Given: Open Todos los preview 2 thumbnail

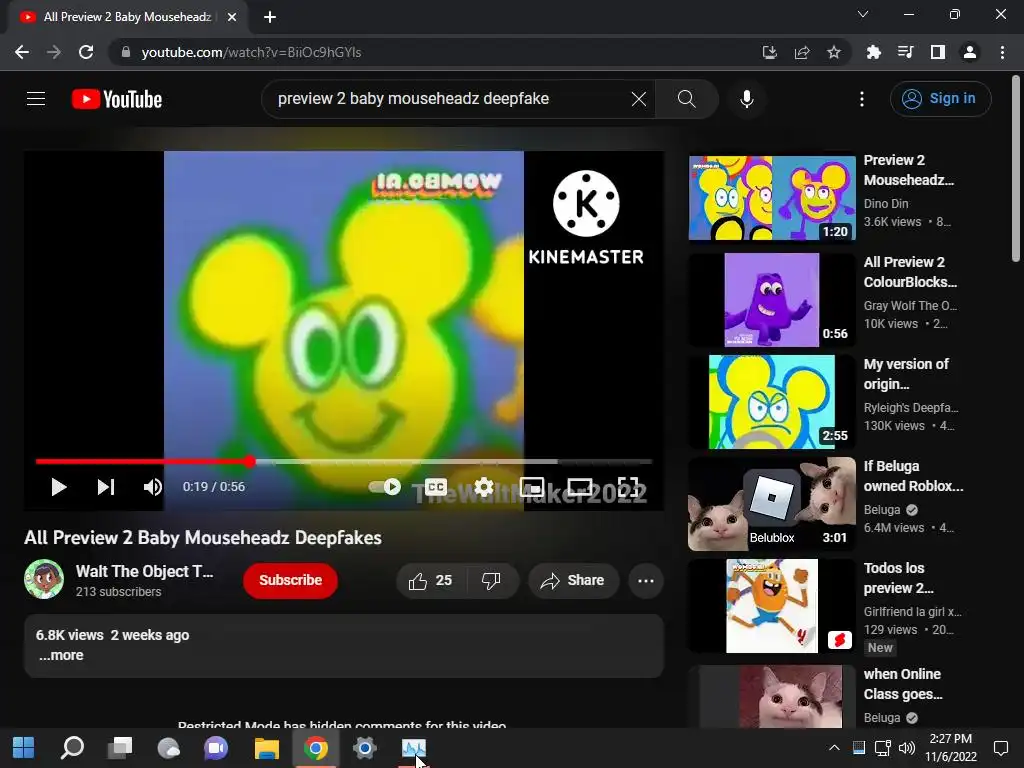Looking at the screenshot, I should pyautogui.click(x=772, y=605).
